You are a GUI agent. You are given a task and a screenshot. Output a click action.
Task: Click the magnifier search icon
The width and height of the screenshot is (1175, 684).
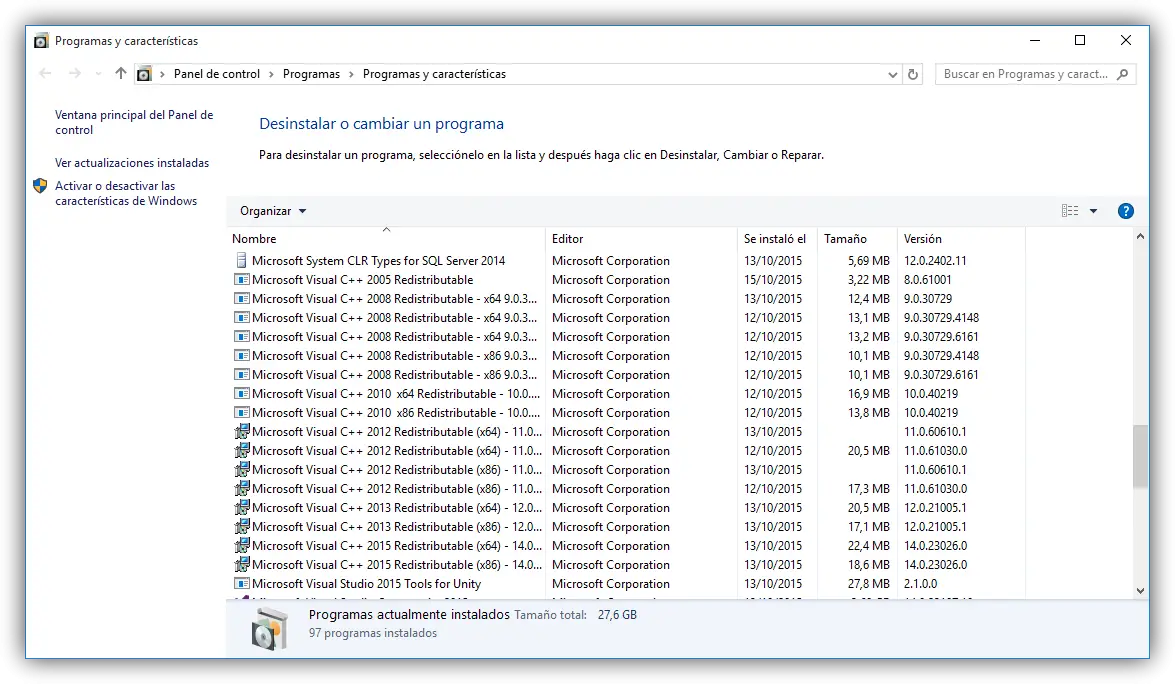[x=1123, y=74]
